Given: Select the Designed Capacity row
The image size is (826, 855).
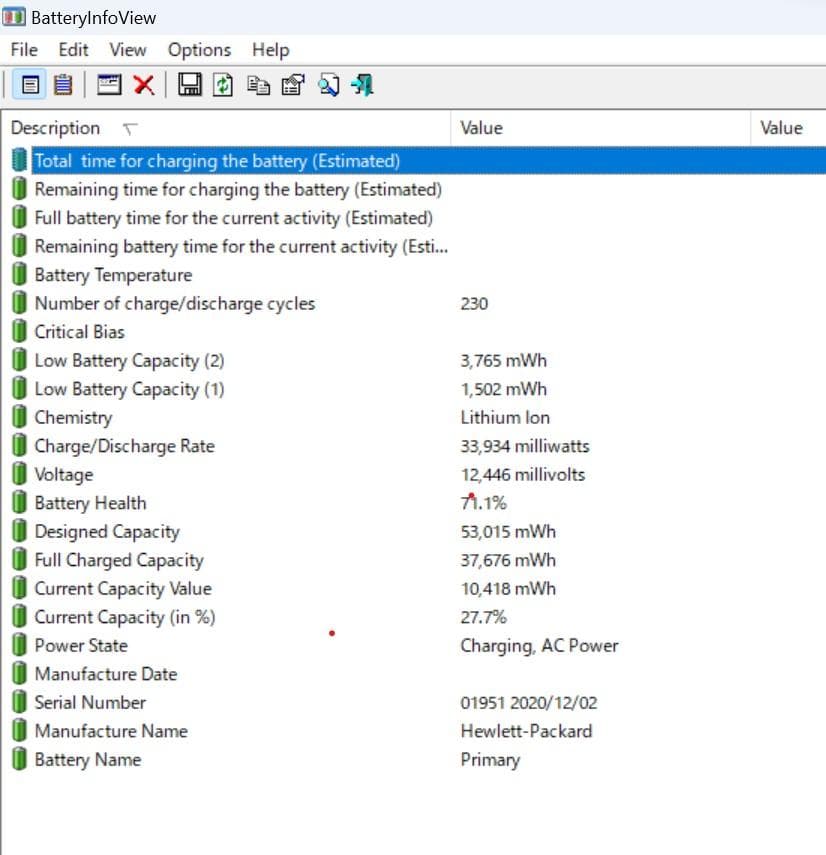Looking at the screenshot, I should (x=107, y=532).
